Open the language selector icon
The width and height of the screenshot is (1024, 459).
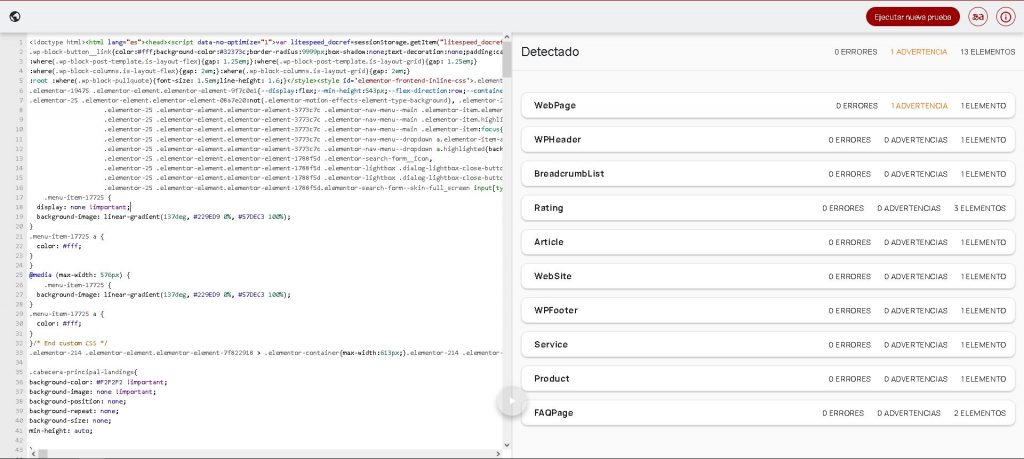tap(977, 17)
